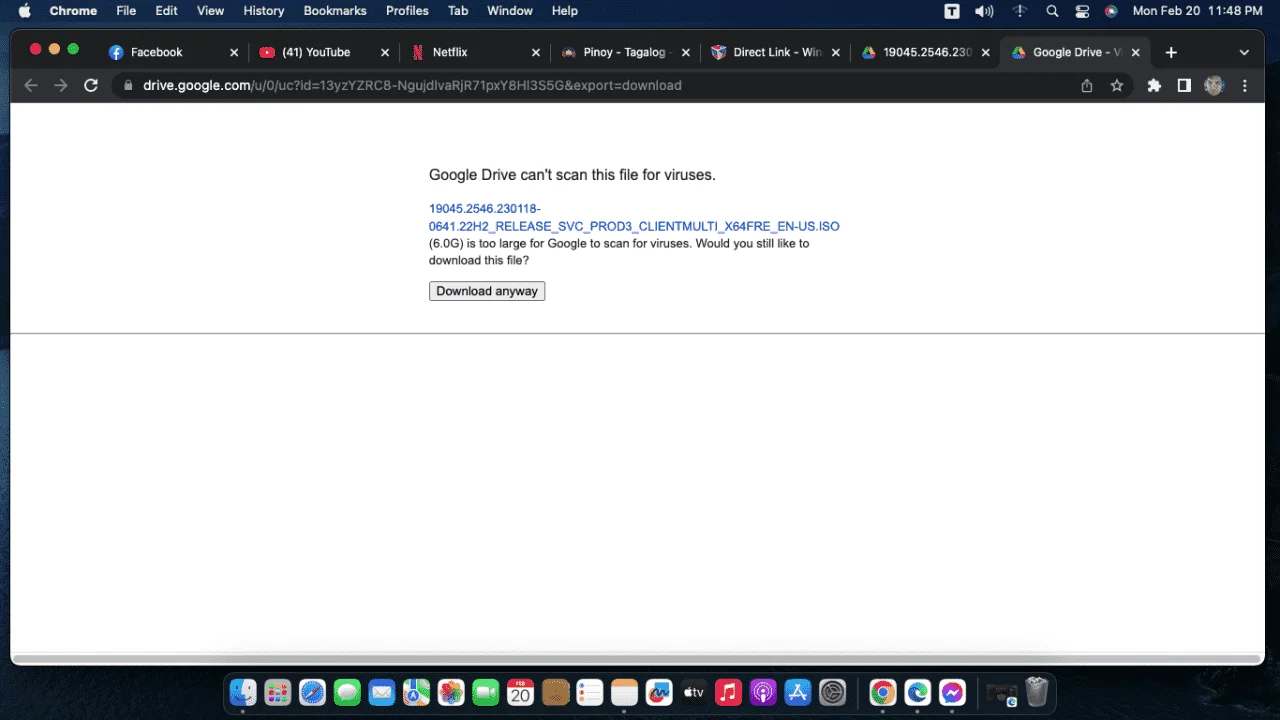Open Mail from the Dock
1280x720 pixels.
[x=381, y=692]
